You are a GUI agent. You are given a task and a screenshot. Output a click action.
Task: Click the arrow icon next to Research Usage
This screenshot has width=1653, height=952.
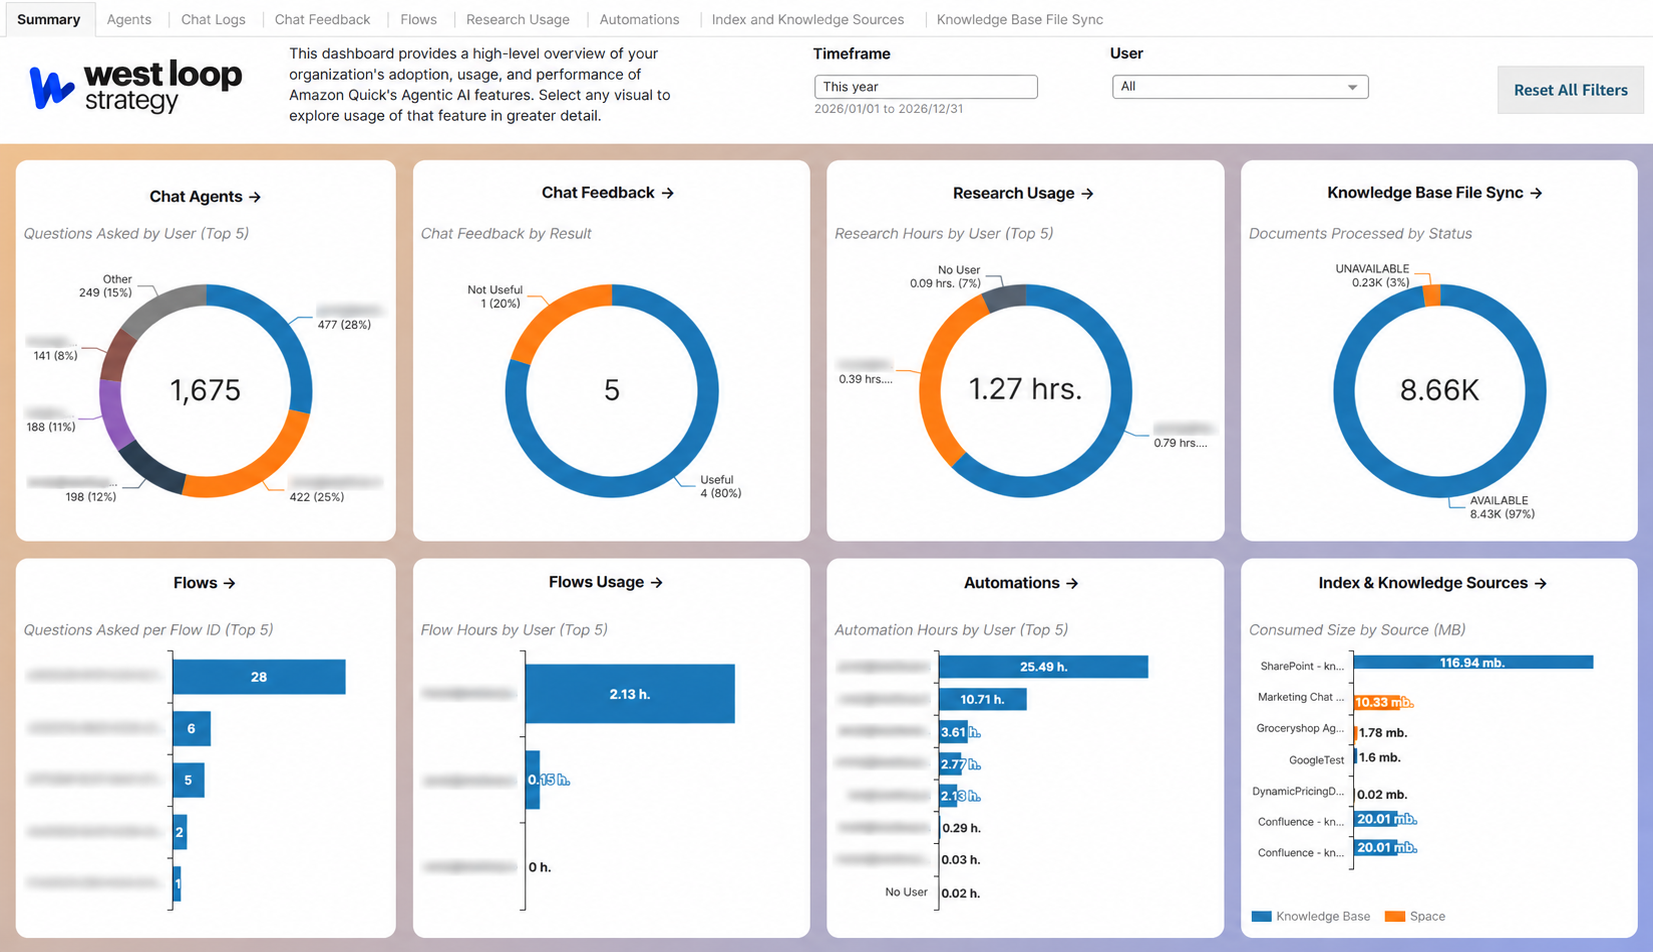[1088, 194]
